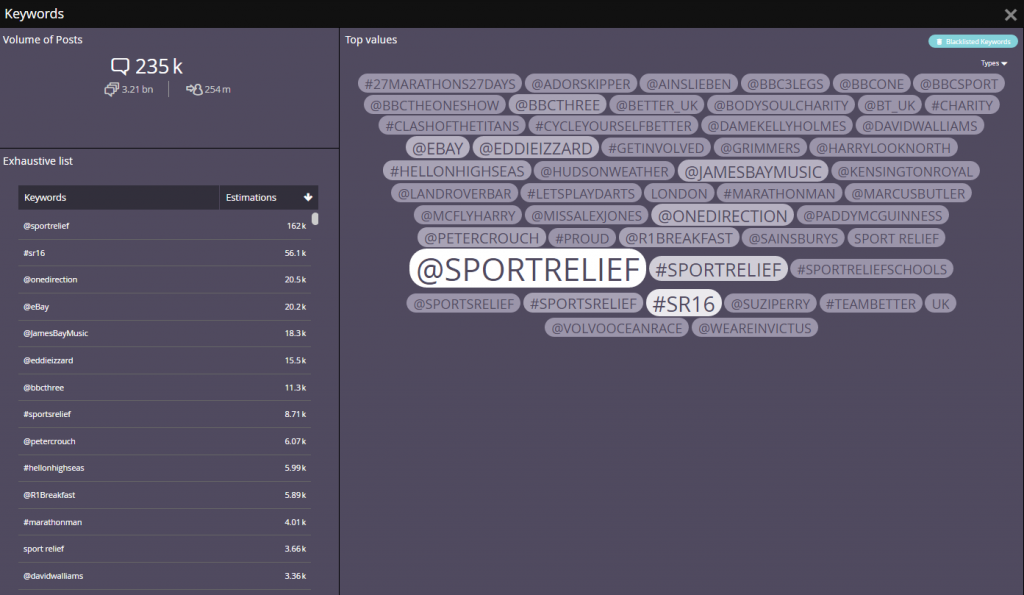The image size is (1024, 595).
Task: Select the @bbcthree row in the list
Action: 165,387
